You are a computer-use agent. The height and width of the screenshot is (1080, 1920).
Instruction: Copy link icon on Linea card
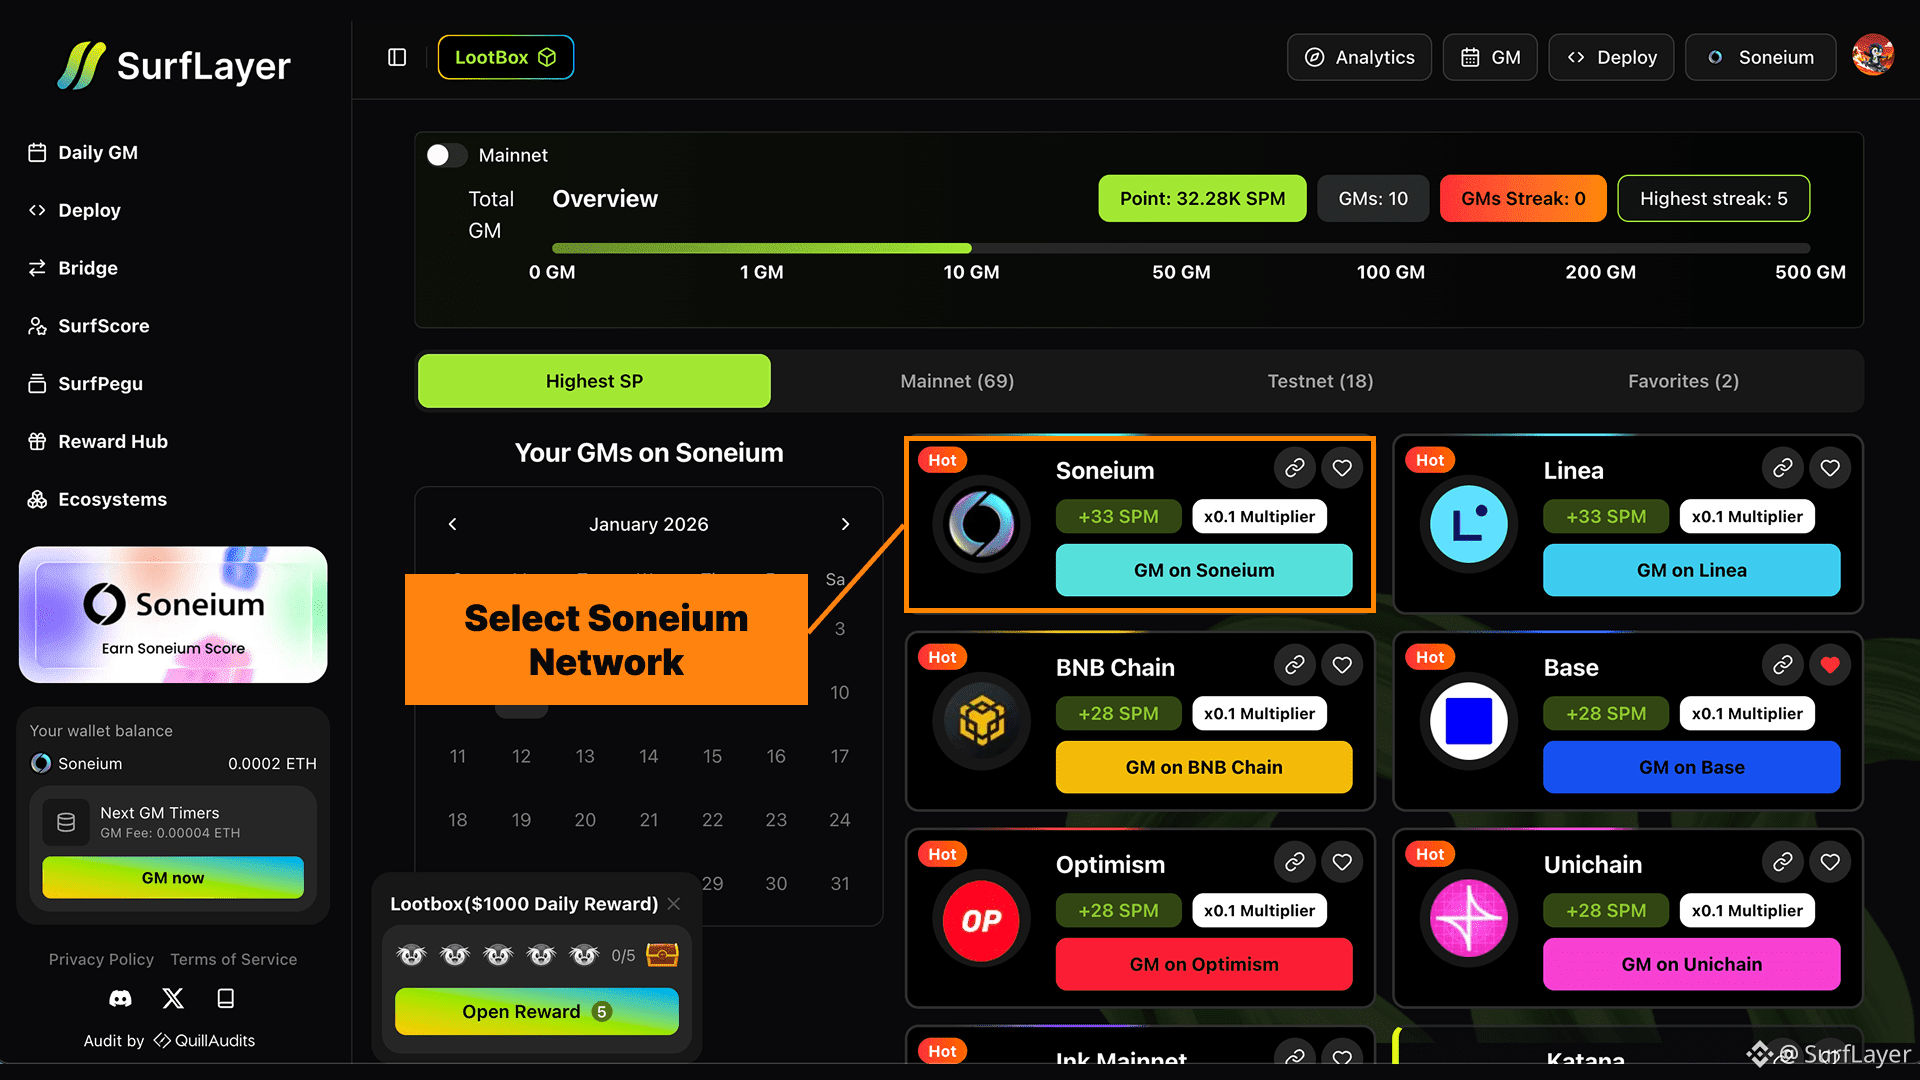(1782, 468)
